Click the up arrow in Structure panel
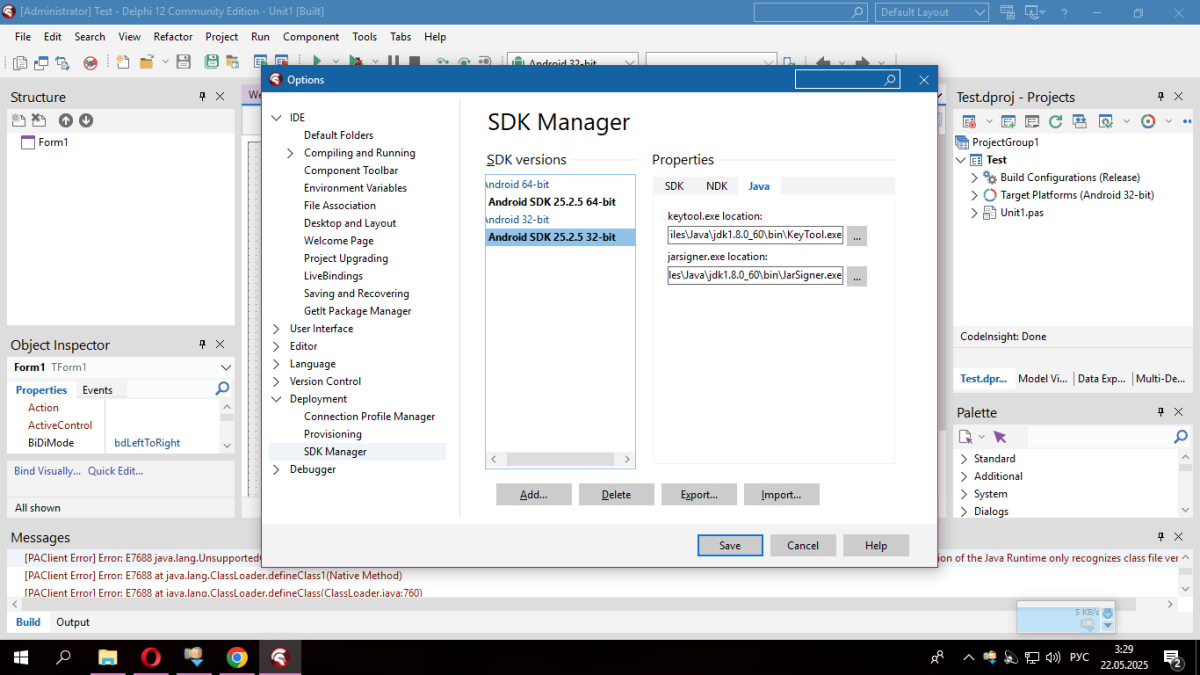The image size is (1200, 675). [x=66, y=120]
